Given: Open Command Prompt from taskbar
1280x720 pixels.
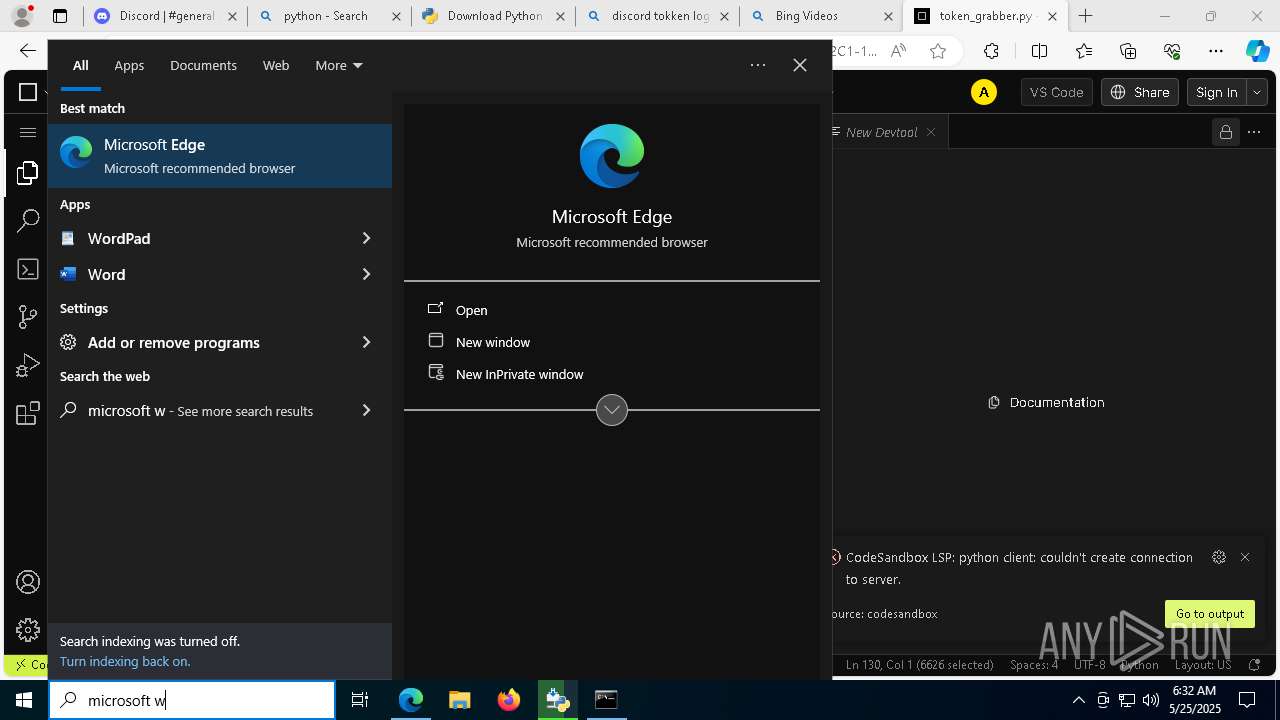Looking at the screenshot, I should 606,700.
